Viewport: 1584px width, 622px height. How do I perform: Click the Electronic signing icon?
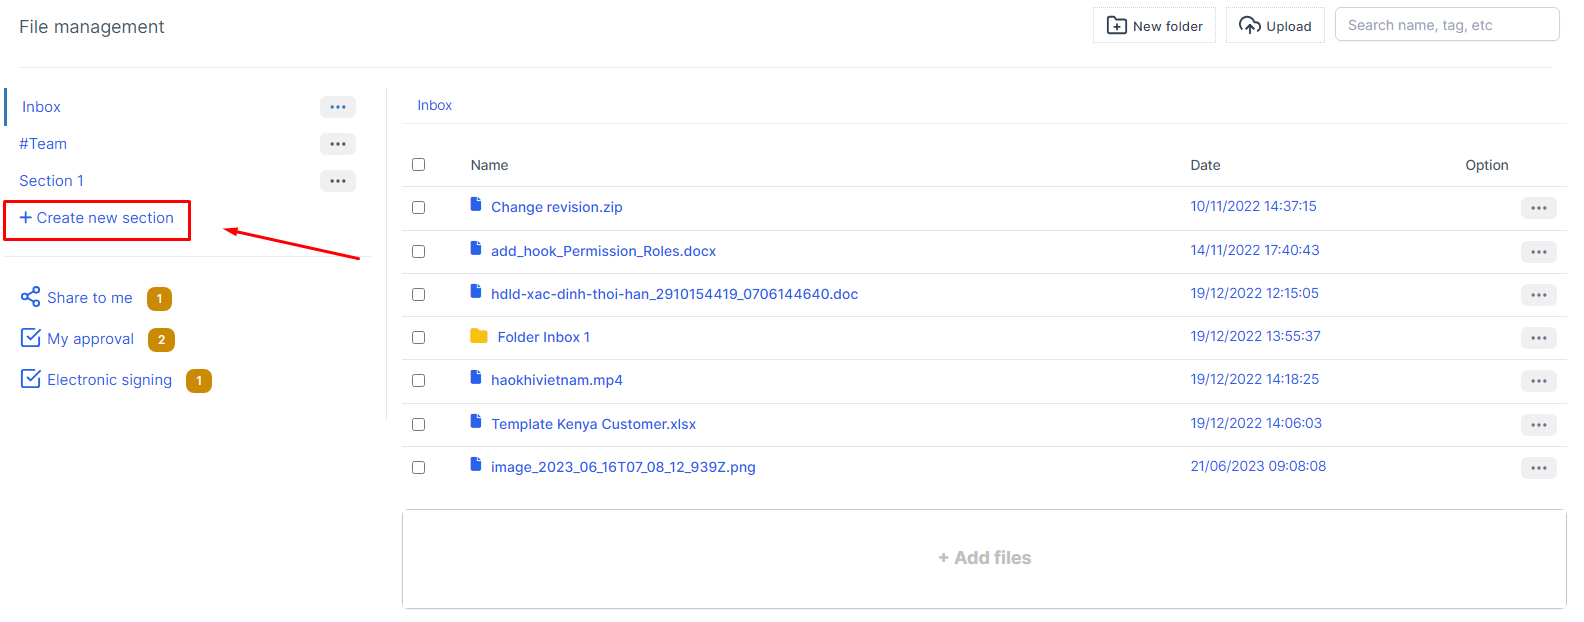[30, 379]
